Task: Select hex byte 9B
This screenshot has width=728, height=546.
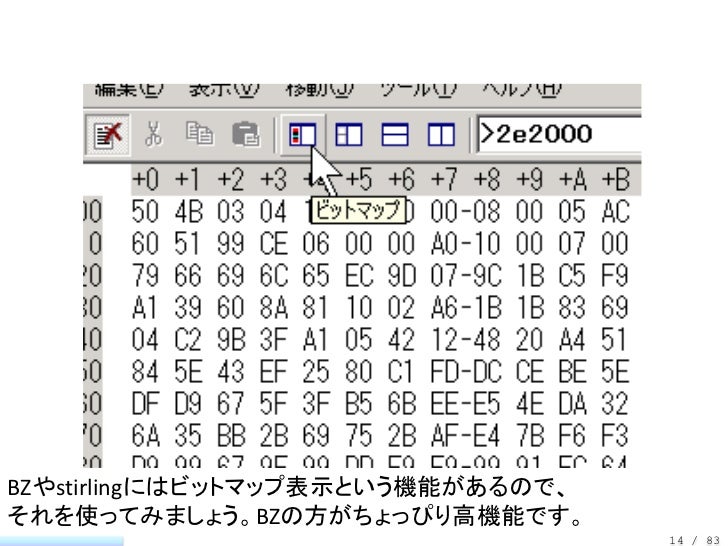Action: 231,339
